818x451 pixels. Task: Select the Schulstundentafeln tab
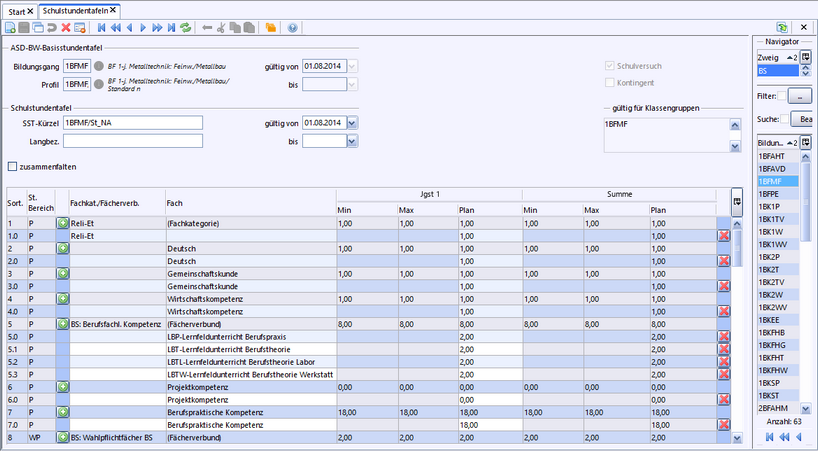(x=75, y=10)
